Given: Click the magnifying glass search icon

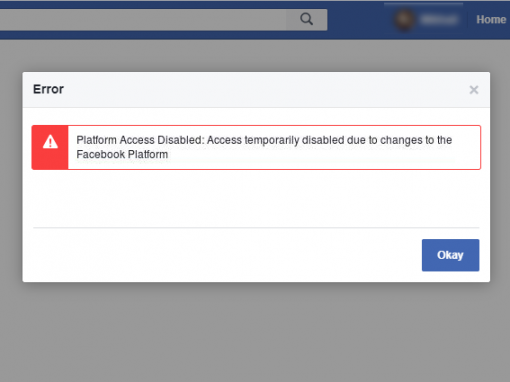Looking at the screenshot, I should coord(306,19).
